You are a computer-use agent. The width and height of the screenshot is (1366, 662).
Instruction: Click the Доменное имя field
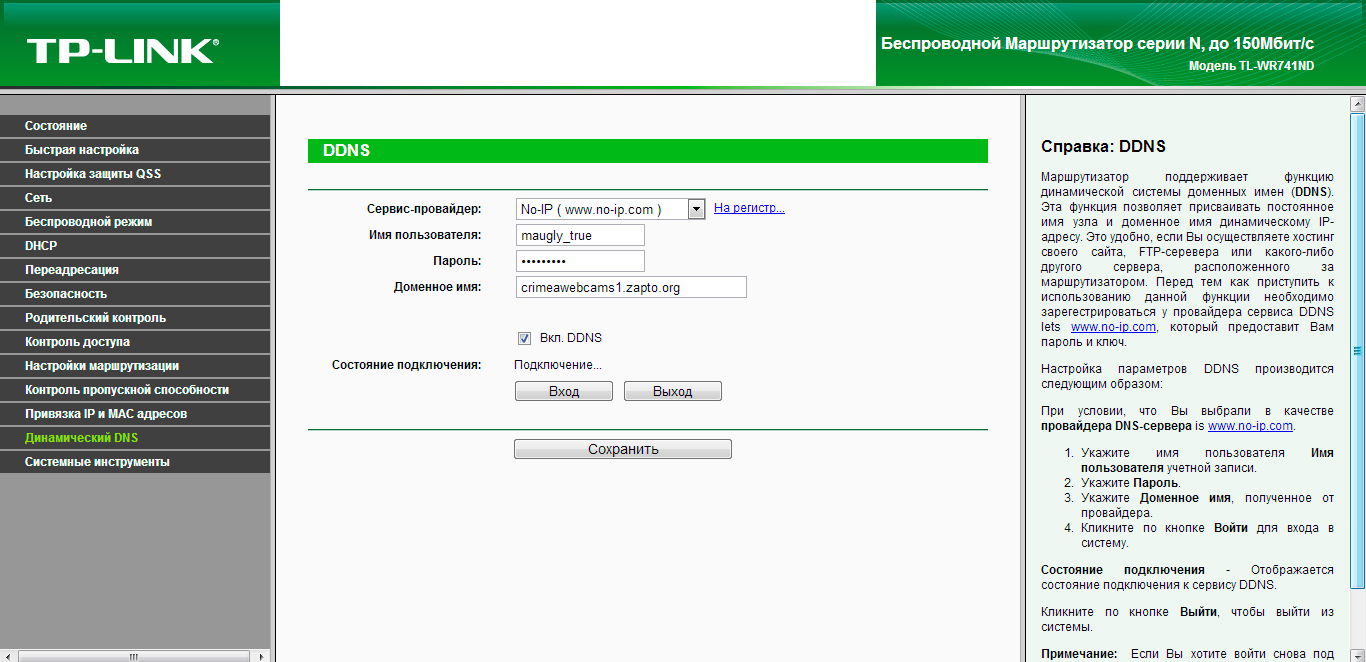tap(631, 287)
